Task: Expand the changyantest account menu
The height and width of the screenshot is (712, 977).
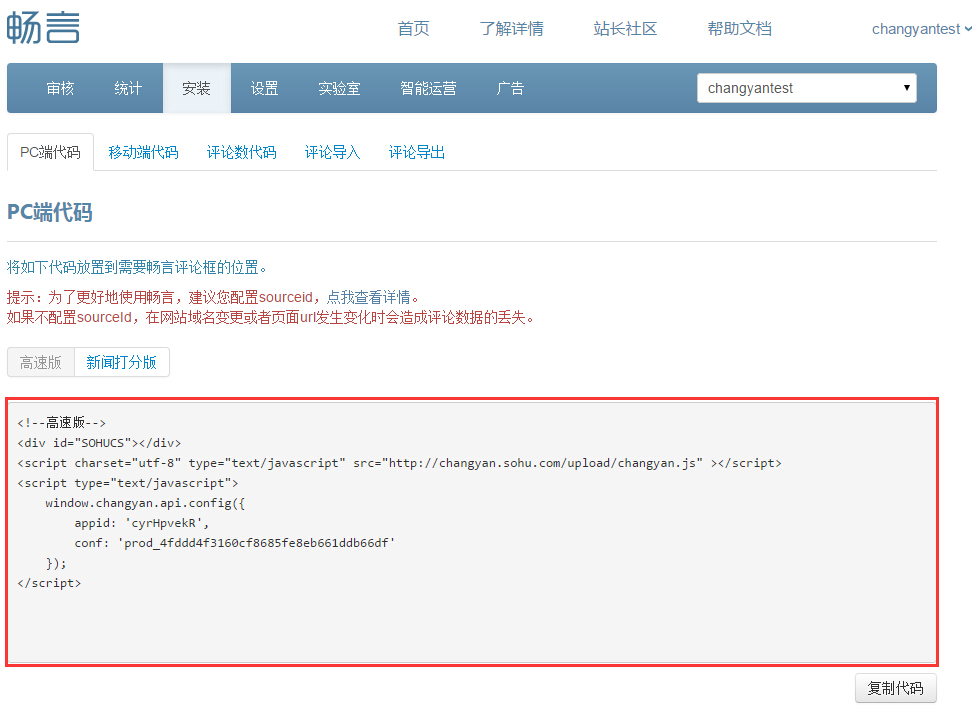Action: coord(922,29)
